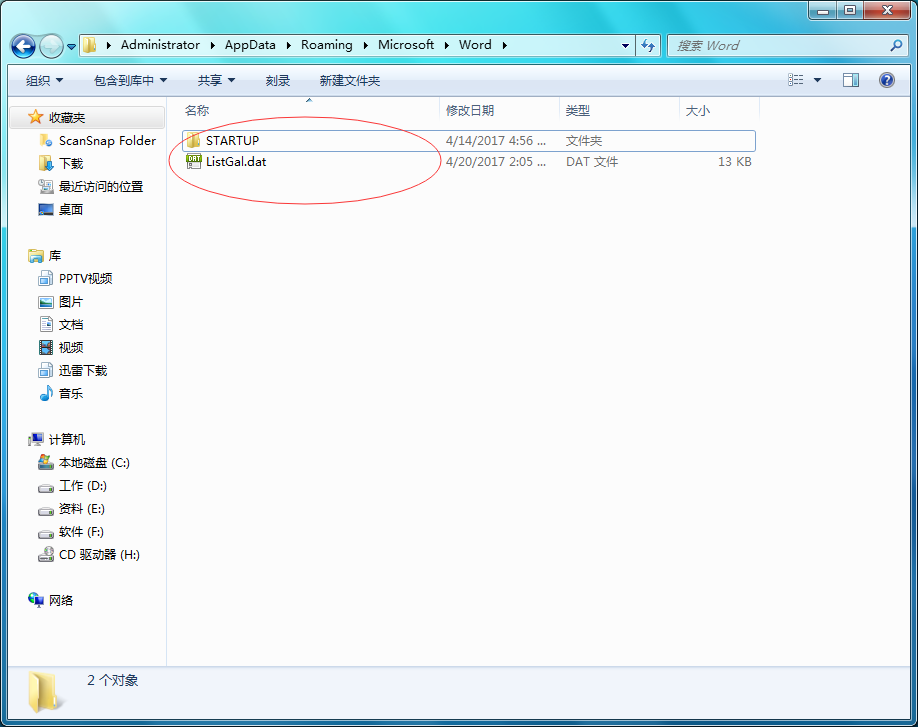The width and height of the screenshot is (918, 727).
Task: Open address bar history dropdown
Action: click(x=625, y=46)
